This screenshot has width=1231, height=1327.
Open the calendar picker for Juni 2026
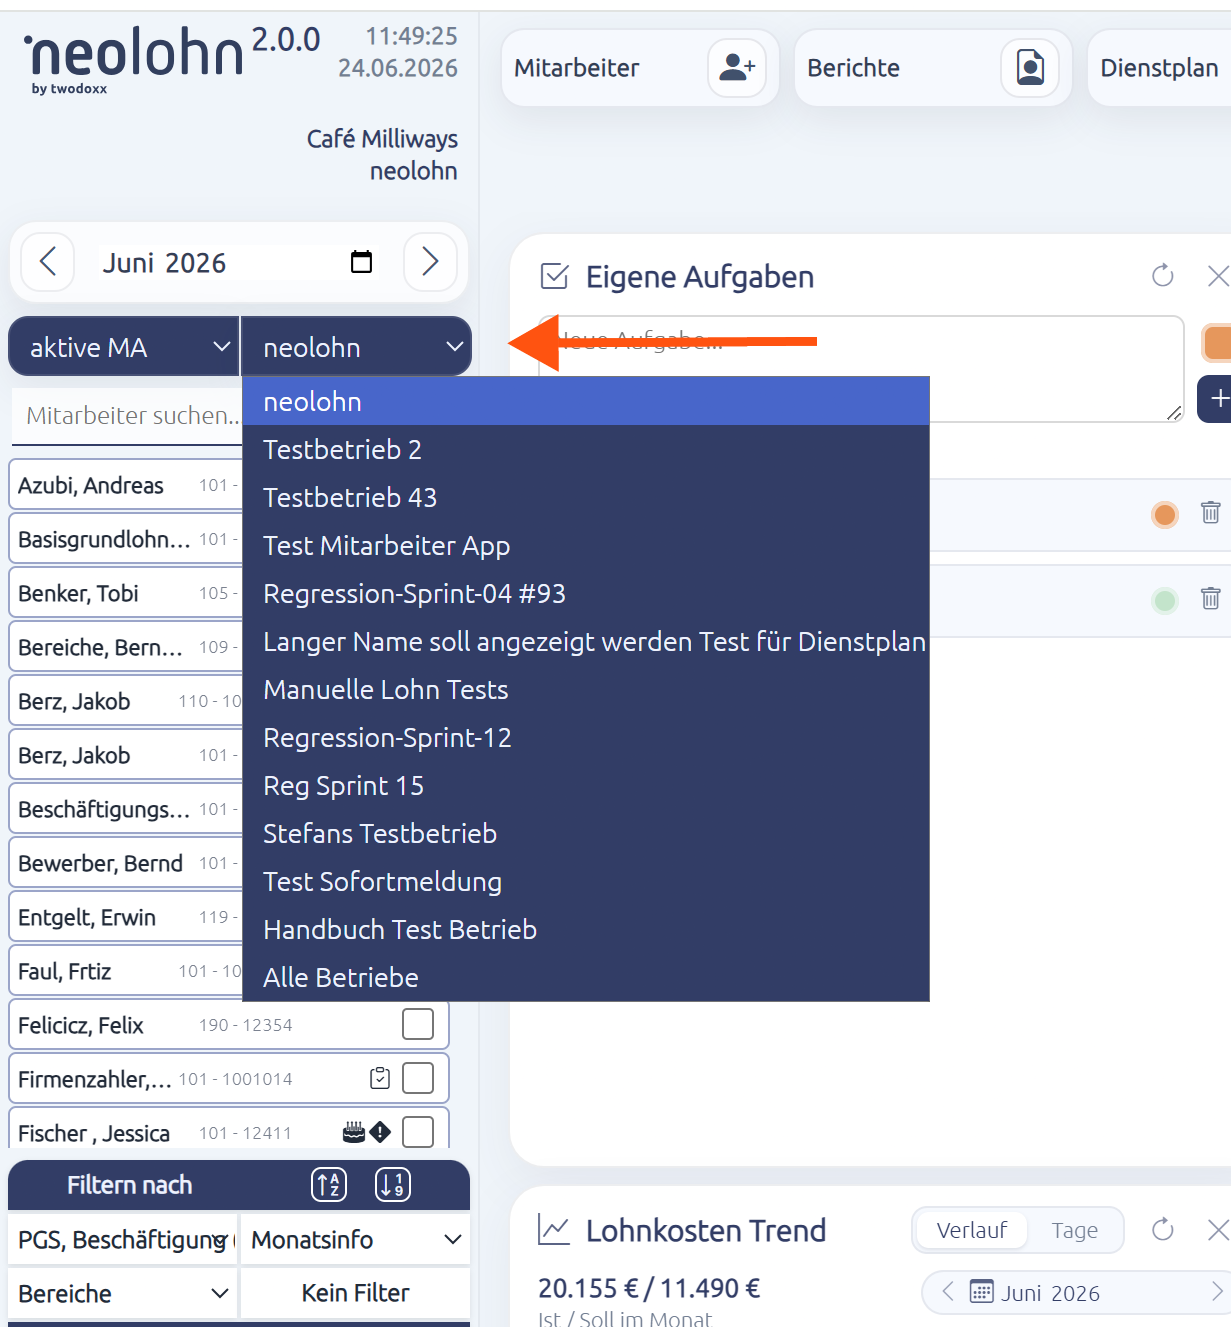(x=361, y=262)
